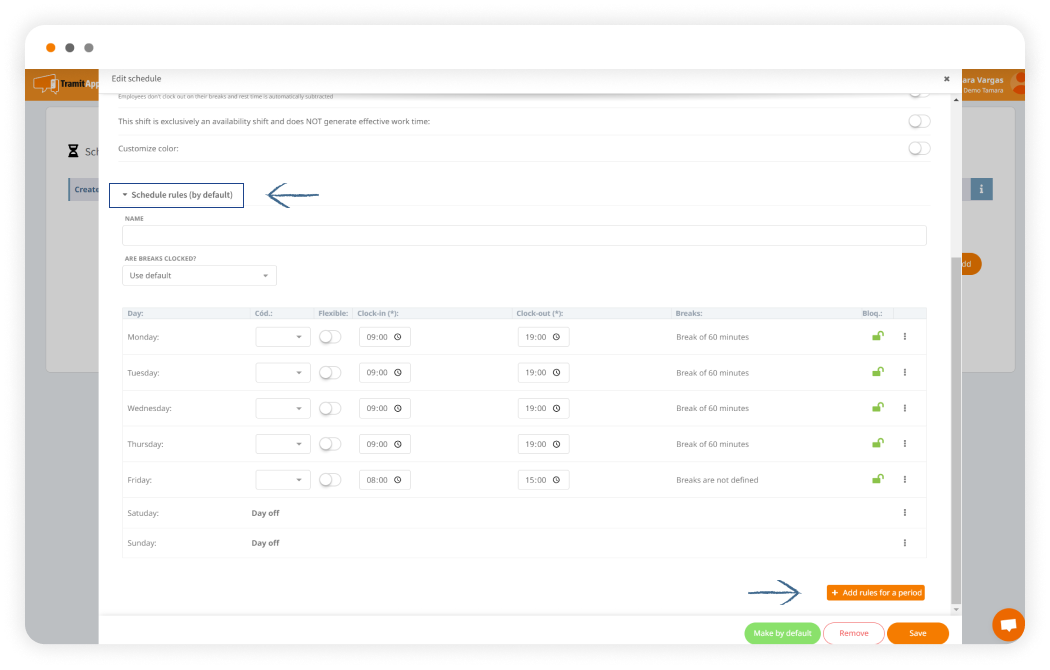The width and height of the screenshot is (1050, 670).
Task: Open Tuesday's three-dot options menu
Action: 905,372
